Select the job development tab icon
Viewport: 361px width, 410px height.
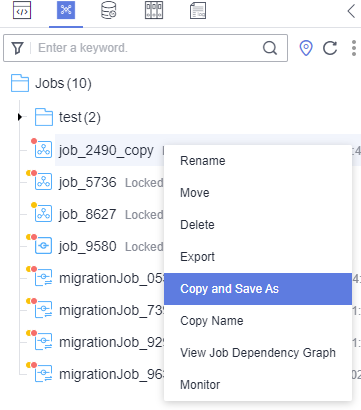coord(66,10)
